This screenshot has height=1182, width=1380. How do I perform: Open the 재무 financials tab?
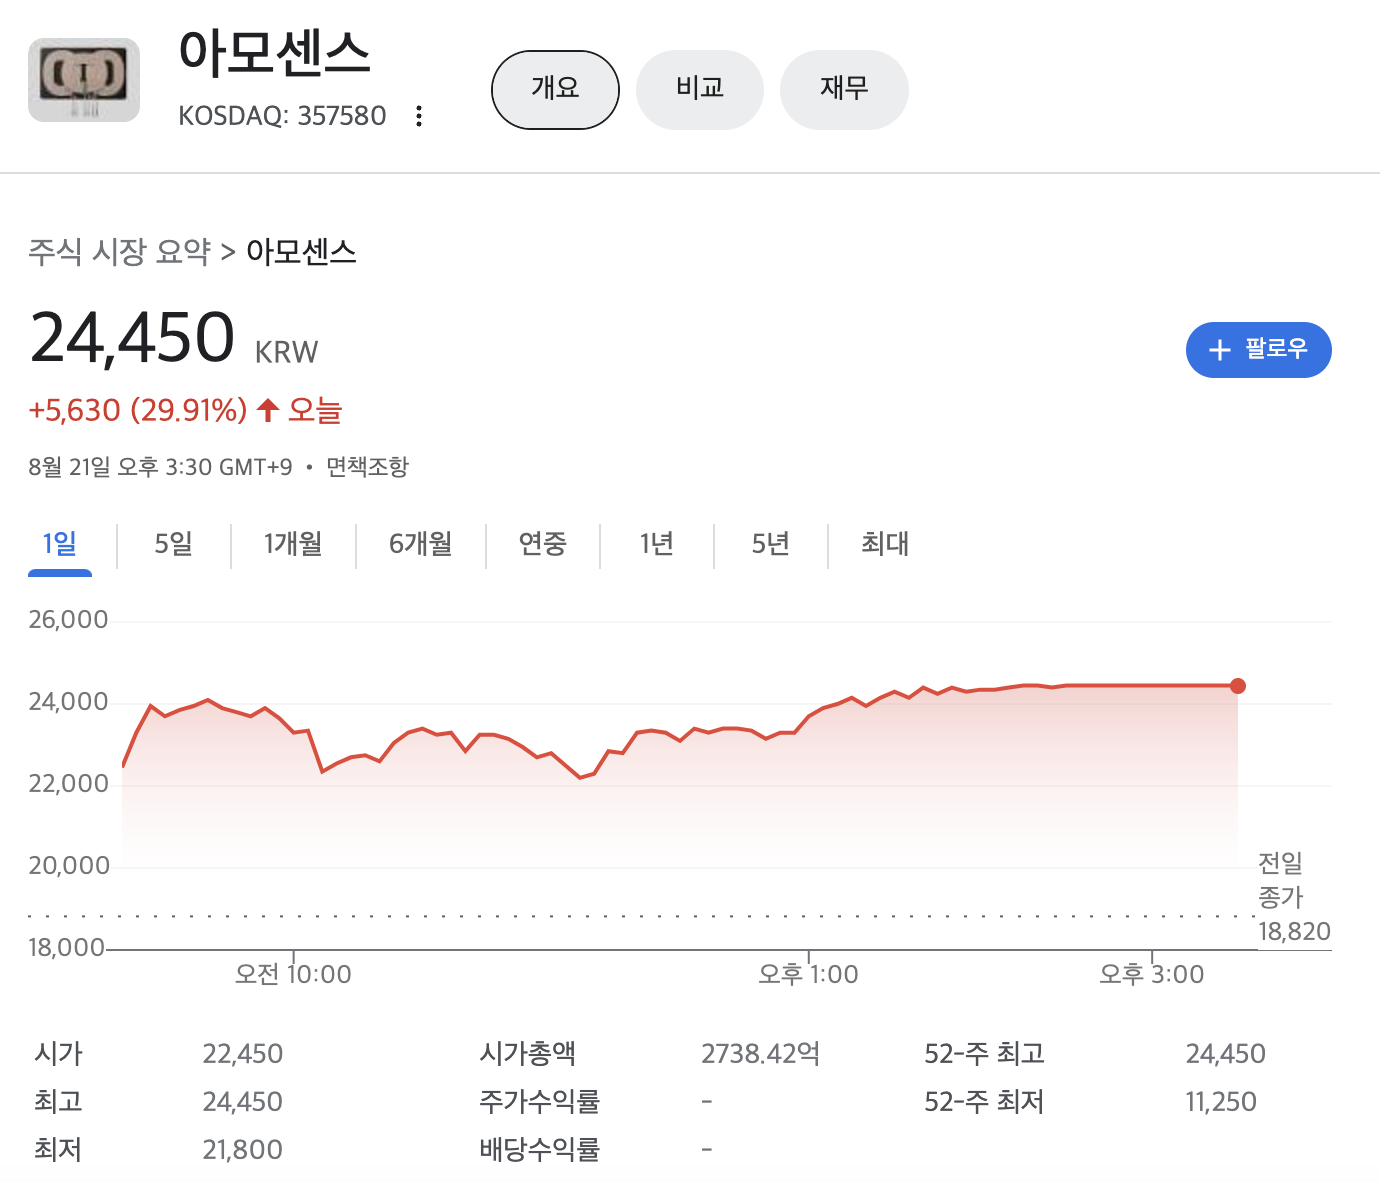(844, 89)
